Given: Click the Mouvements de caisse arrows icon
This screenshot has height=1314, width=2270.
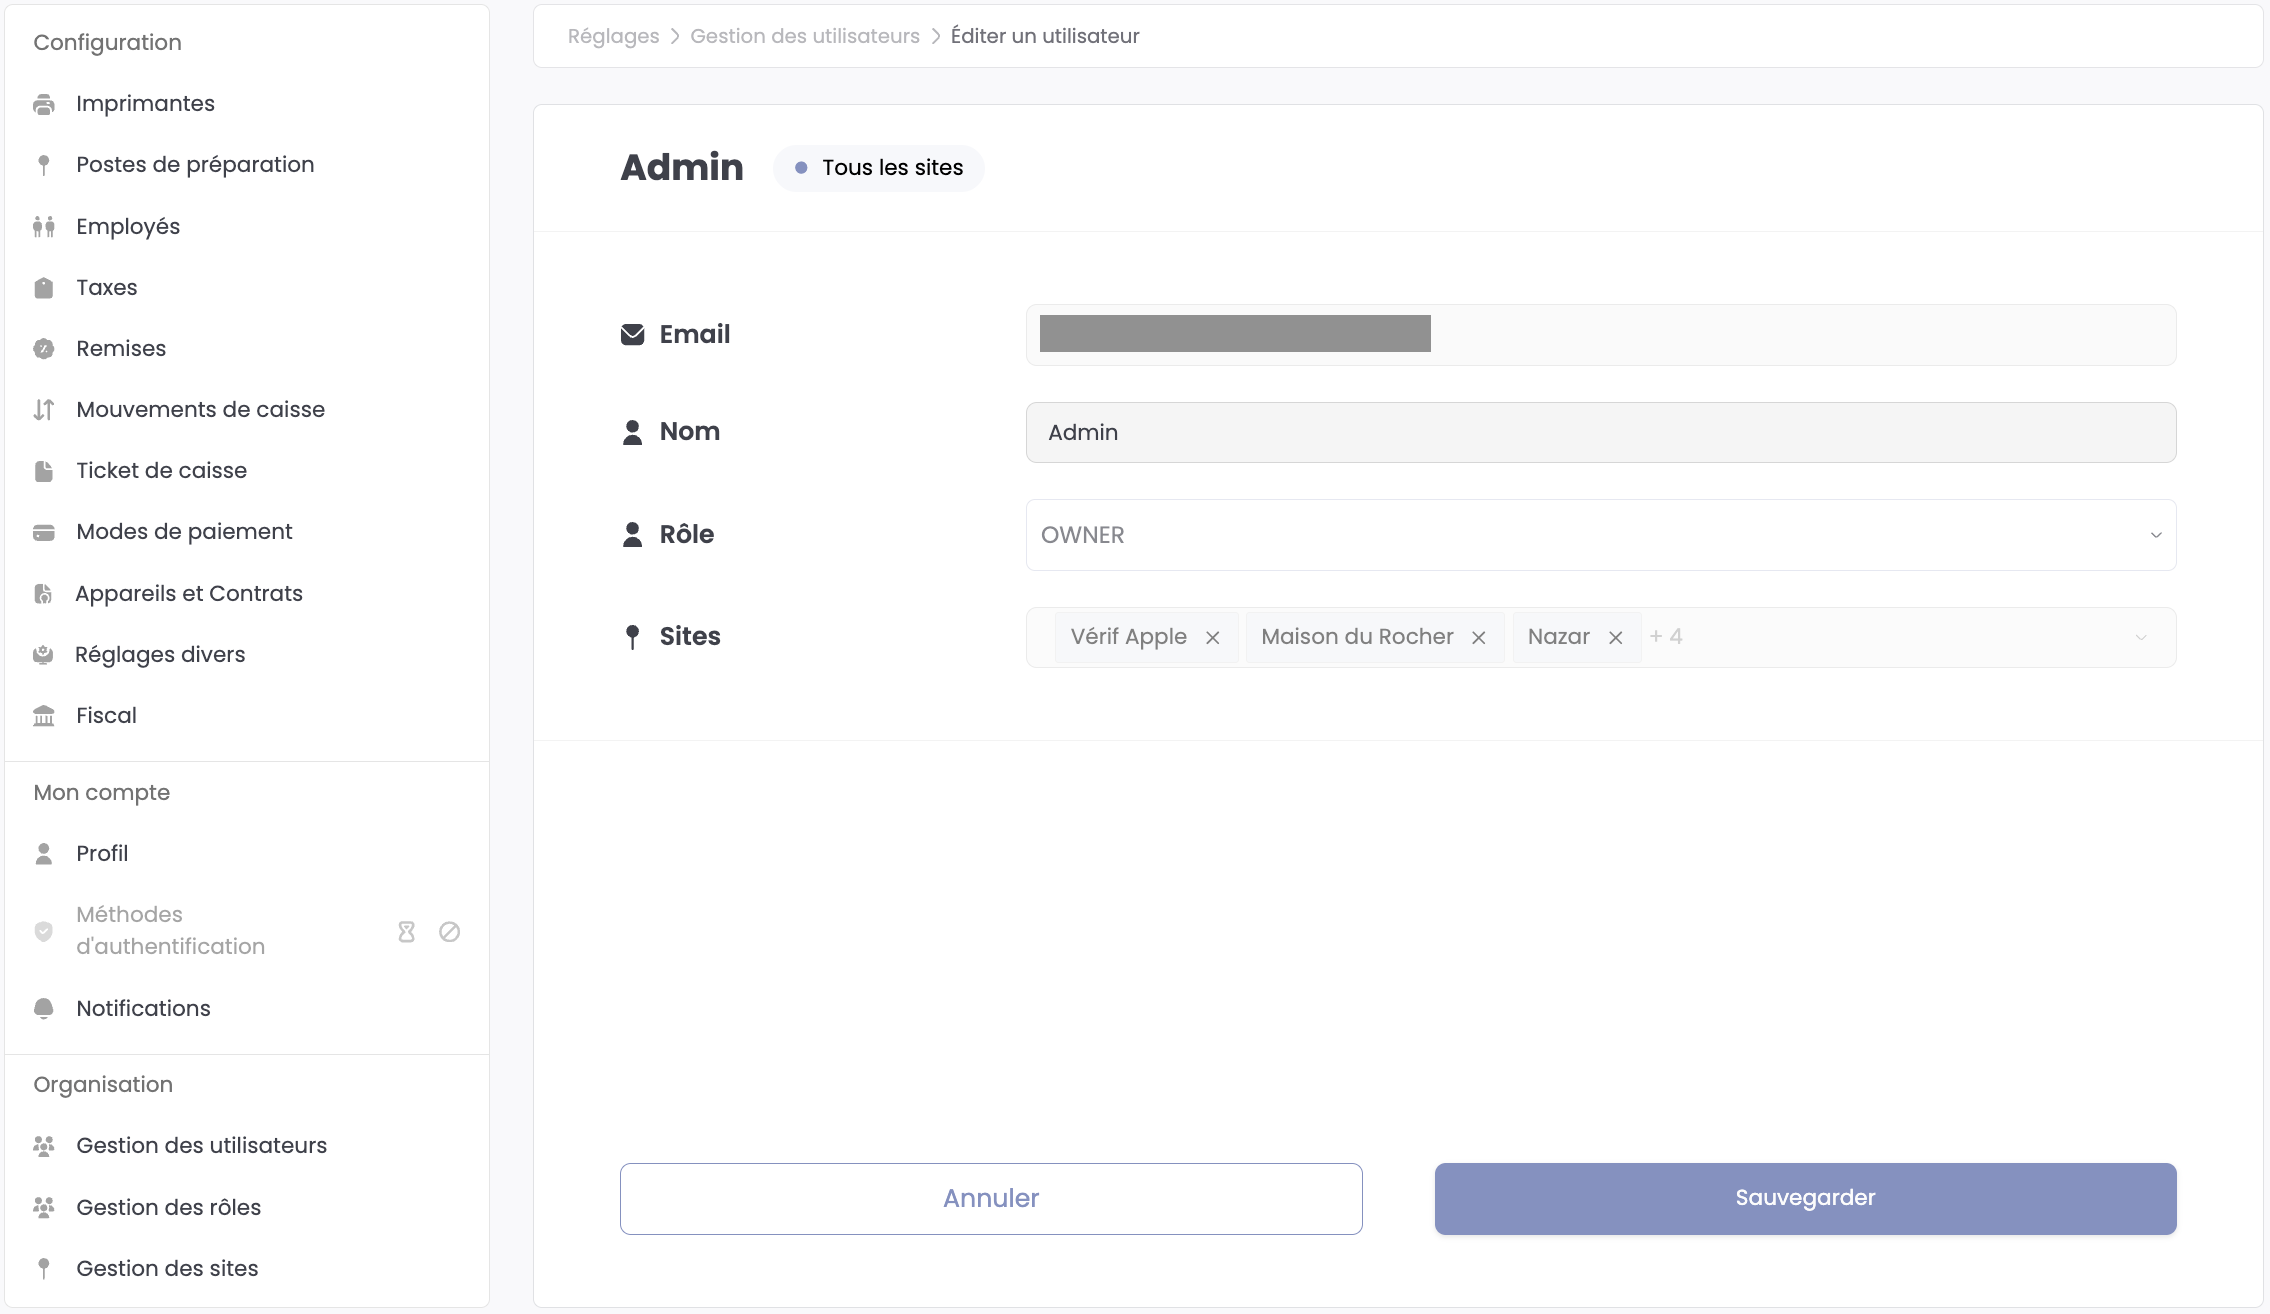Looking at the screenshot, I should [44, 410].
